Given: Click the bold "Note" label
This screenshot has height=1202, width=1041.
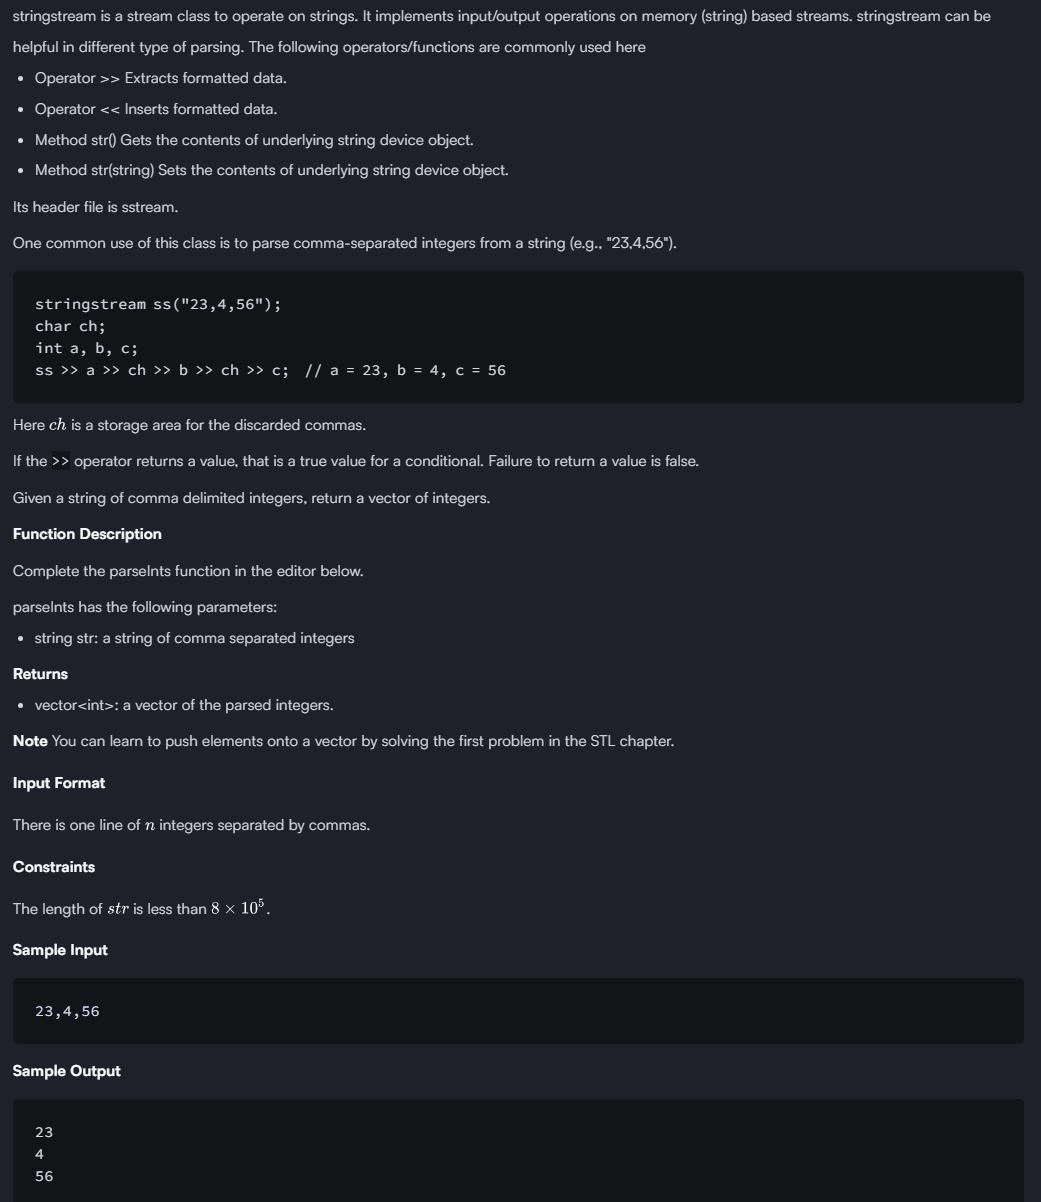Looking at the screenshot, I should [x=30, y=741].
